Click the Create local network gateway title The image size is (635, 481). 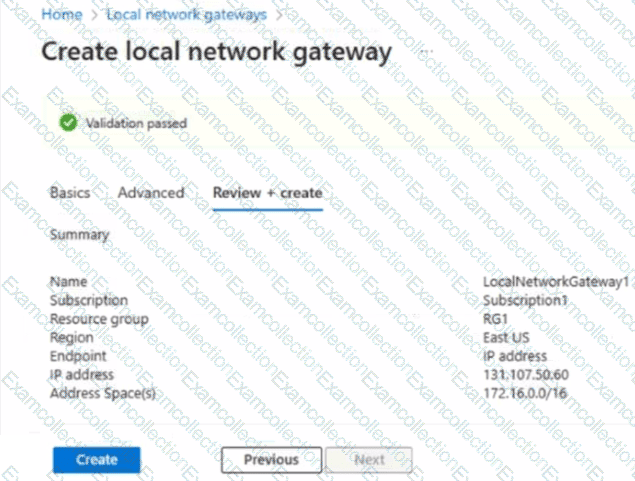pyautogui.click(x=216, y=52)
